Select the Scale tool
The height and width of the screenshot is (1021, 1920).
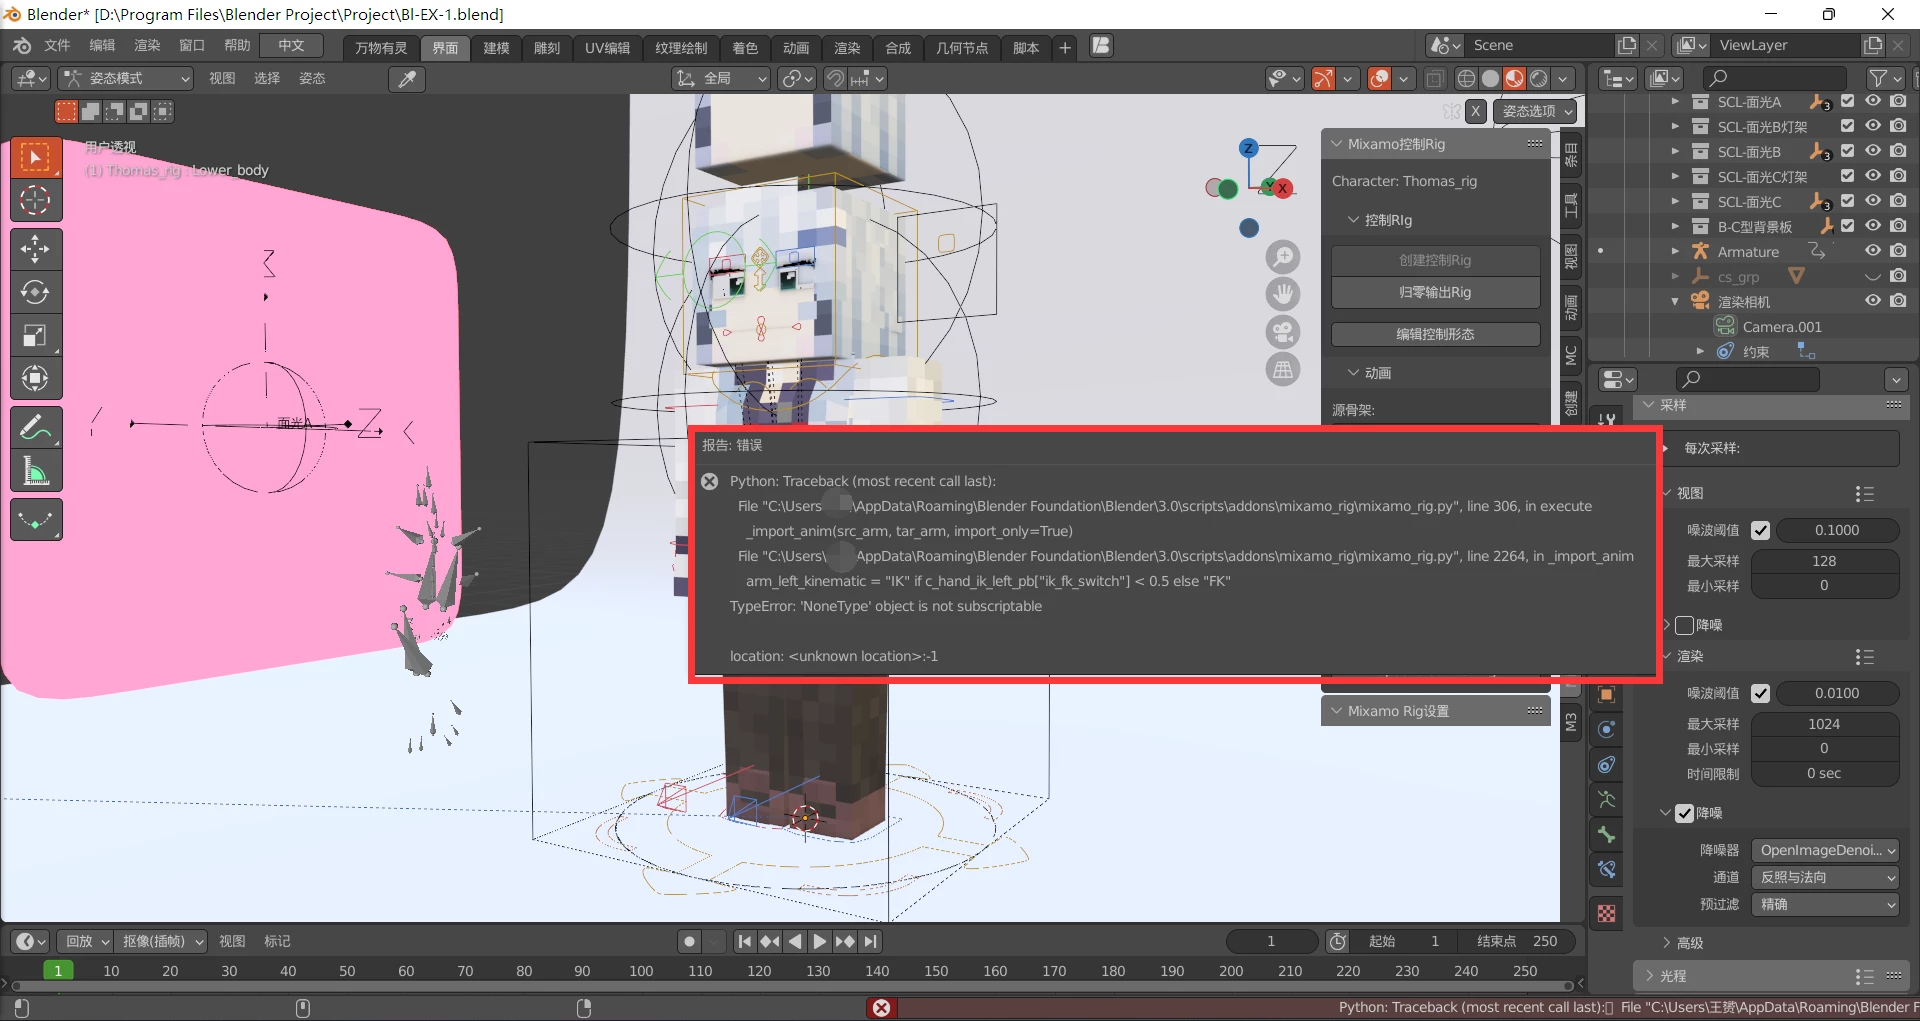point(36,335)
